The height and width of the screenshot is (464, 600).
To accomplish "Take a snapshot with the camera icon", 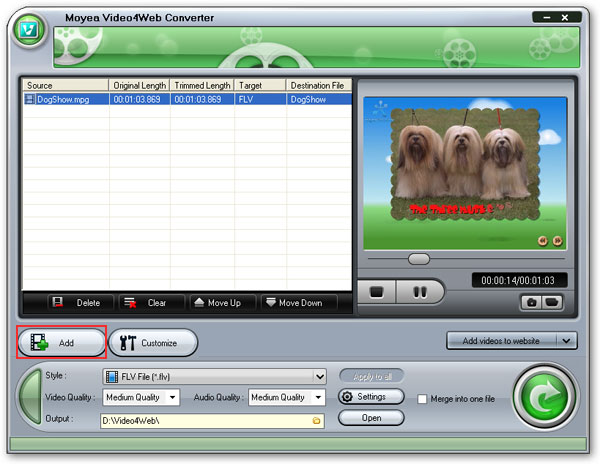I will tap(531, 302).
